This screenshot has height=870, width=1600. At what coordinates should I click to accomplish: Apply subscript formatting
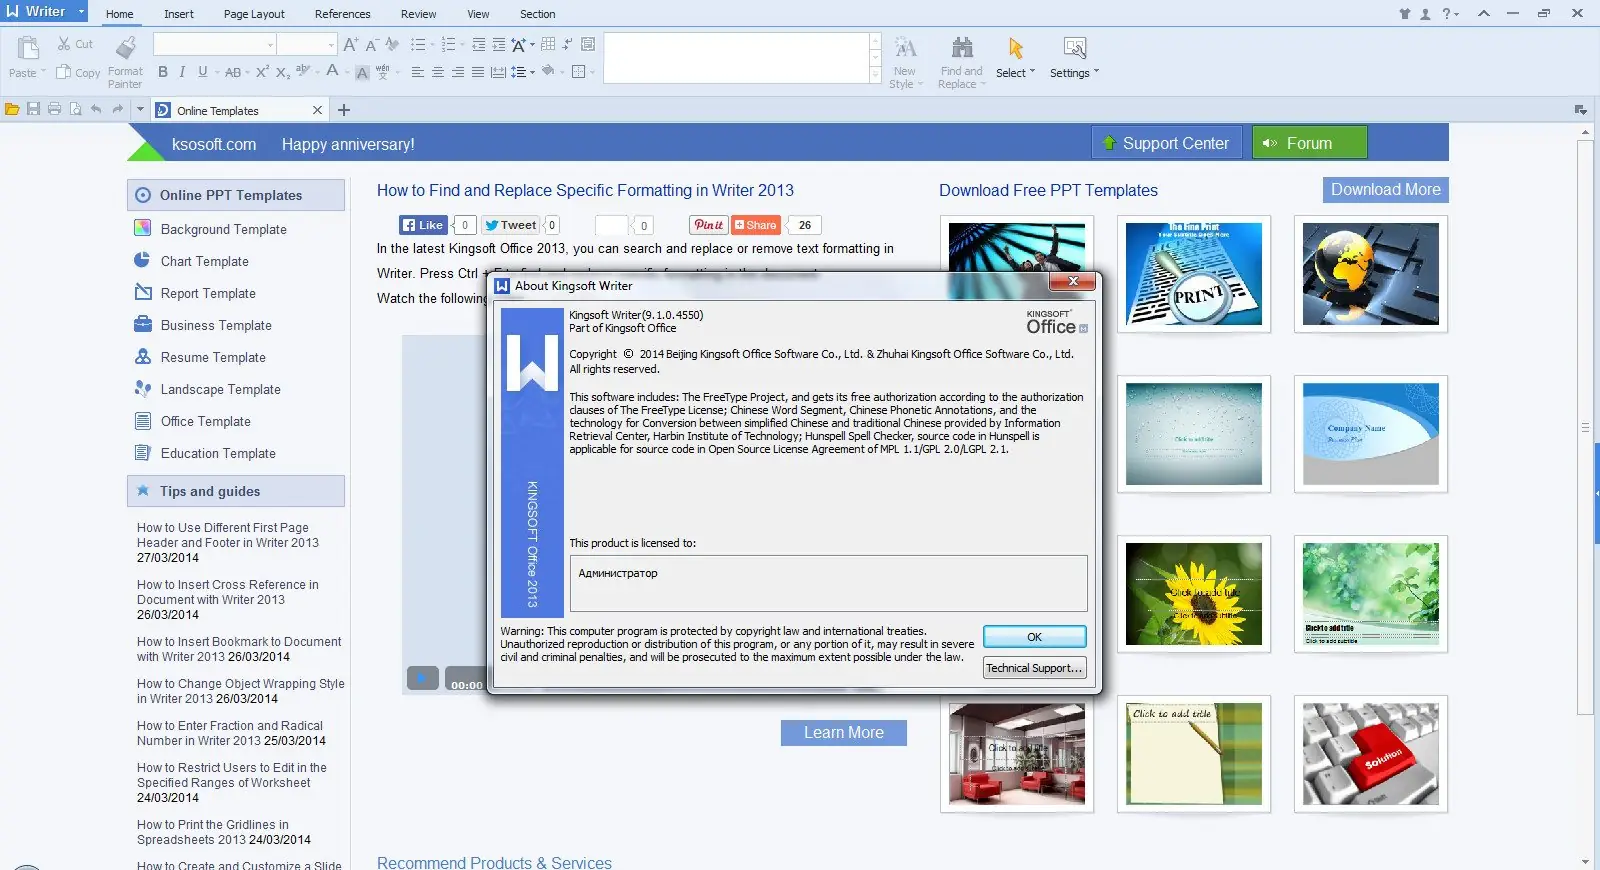[x=282, y=72]
